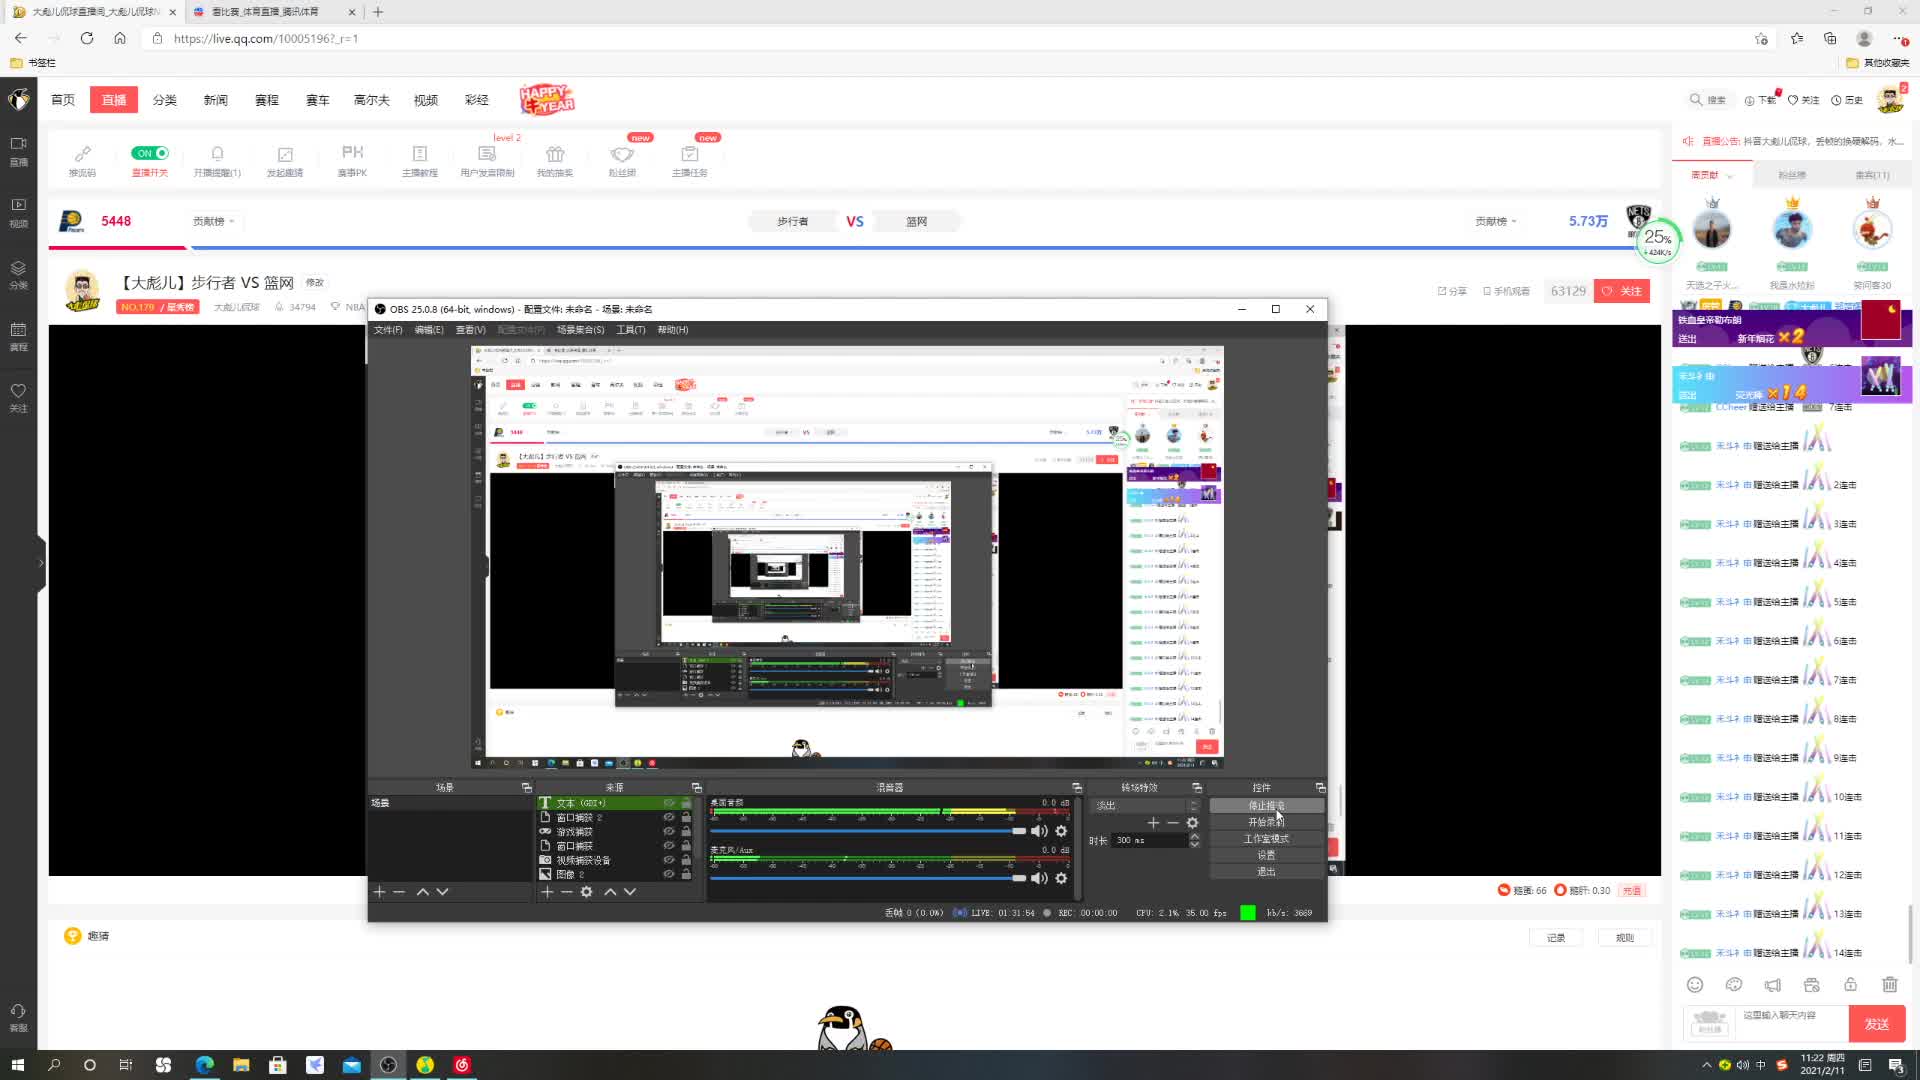Adjust the 桌面音频 volume slider
This screenshot has height=1080, width=1920.
(1018, 831)
